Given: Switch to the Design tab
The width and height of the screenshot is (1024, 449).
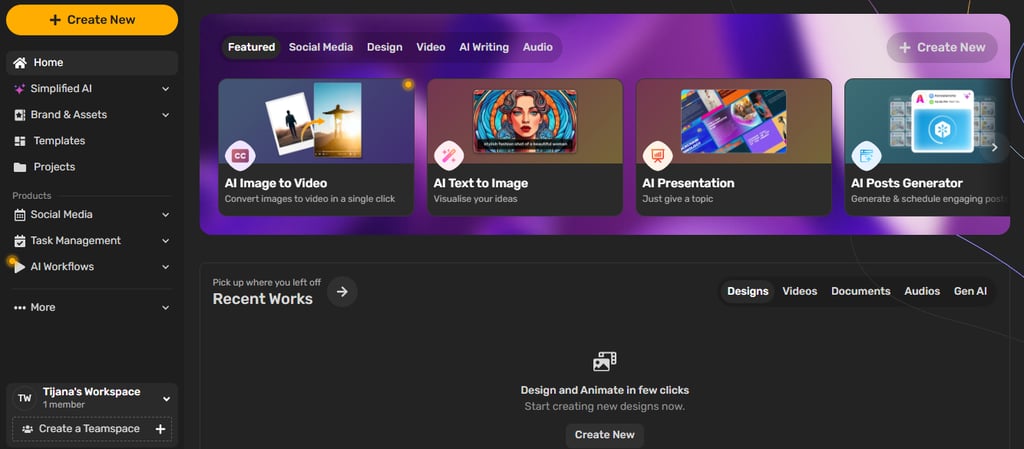Looking at the screenshot, I should coord(385,47).
